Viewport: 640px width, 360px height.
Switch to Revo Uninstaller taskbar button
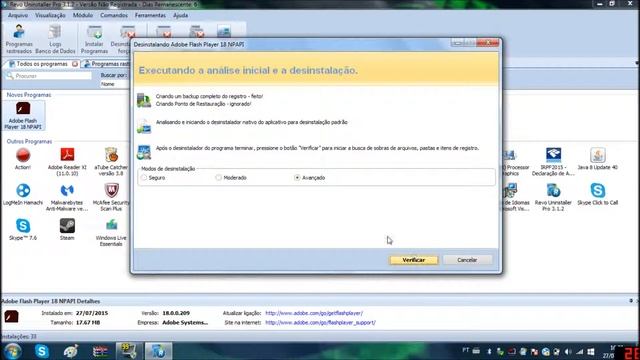[x=158, y=351]
